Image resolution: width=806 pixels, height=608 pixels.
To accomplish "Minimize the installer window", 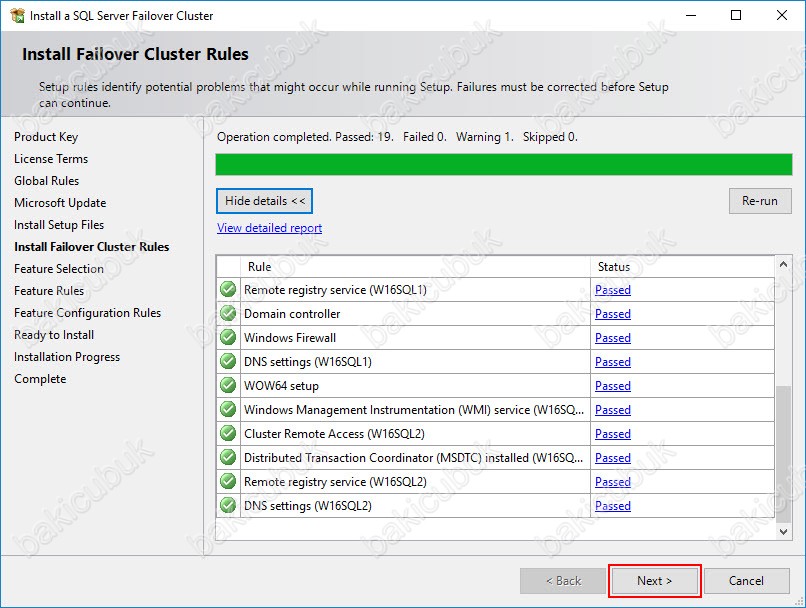I will [x=691, y=15].
